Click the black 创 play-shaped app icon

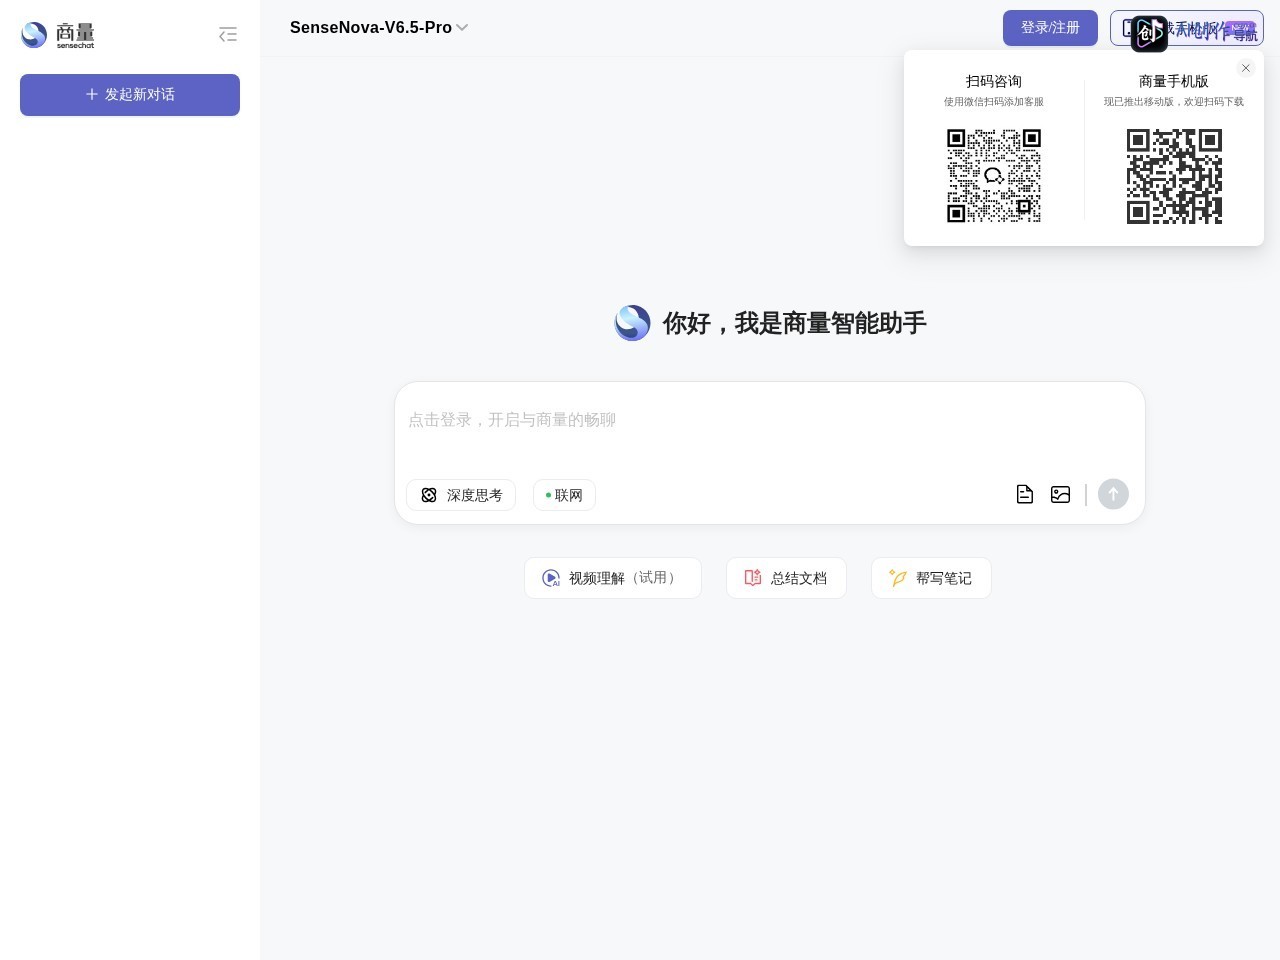pos(1149,34)
